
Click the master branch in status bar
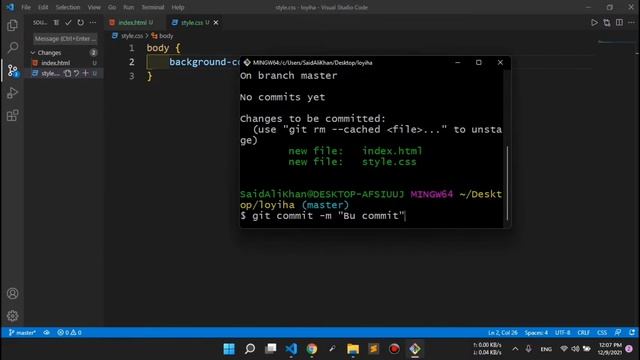pyautogui.click(x=22, y=333)
